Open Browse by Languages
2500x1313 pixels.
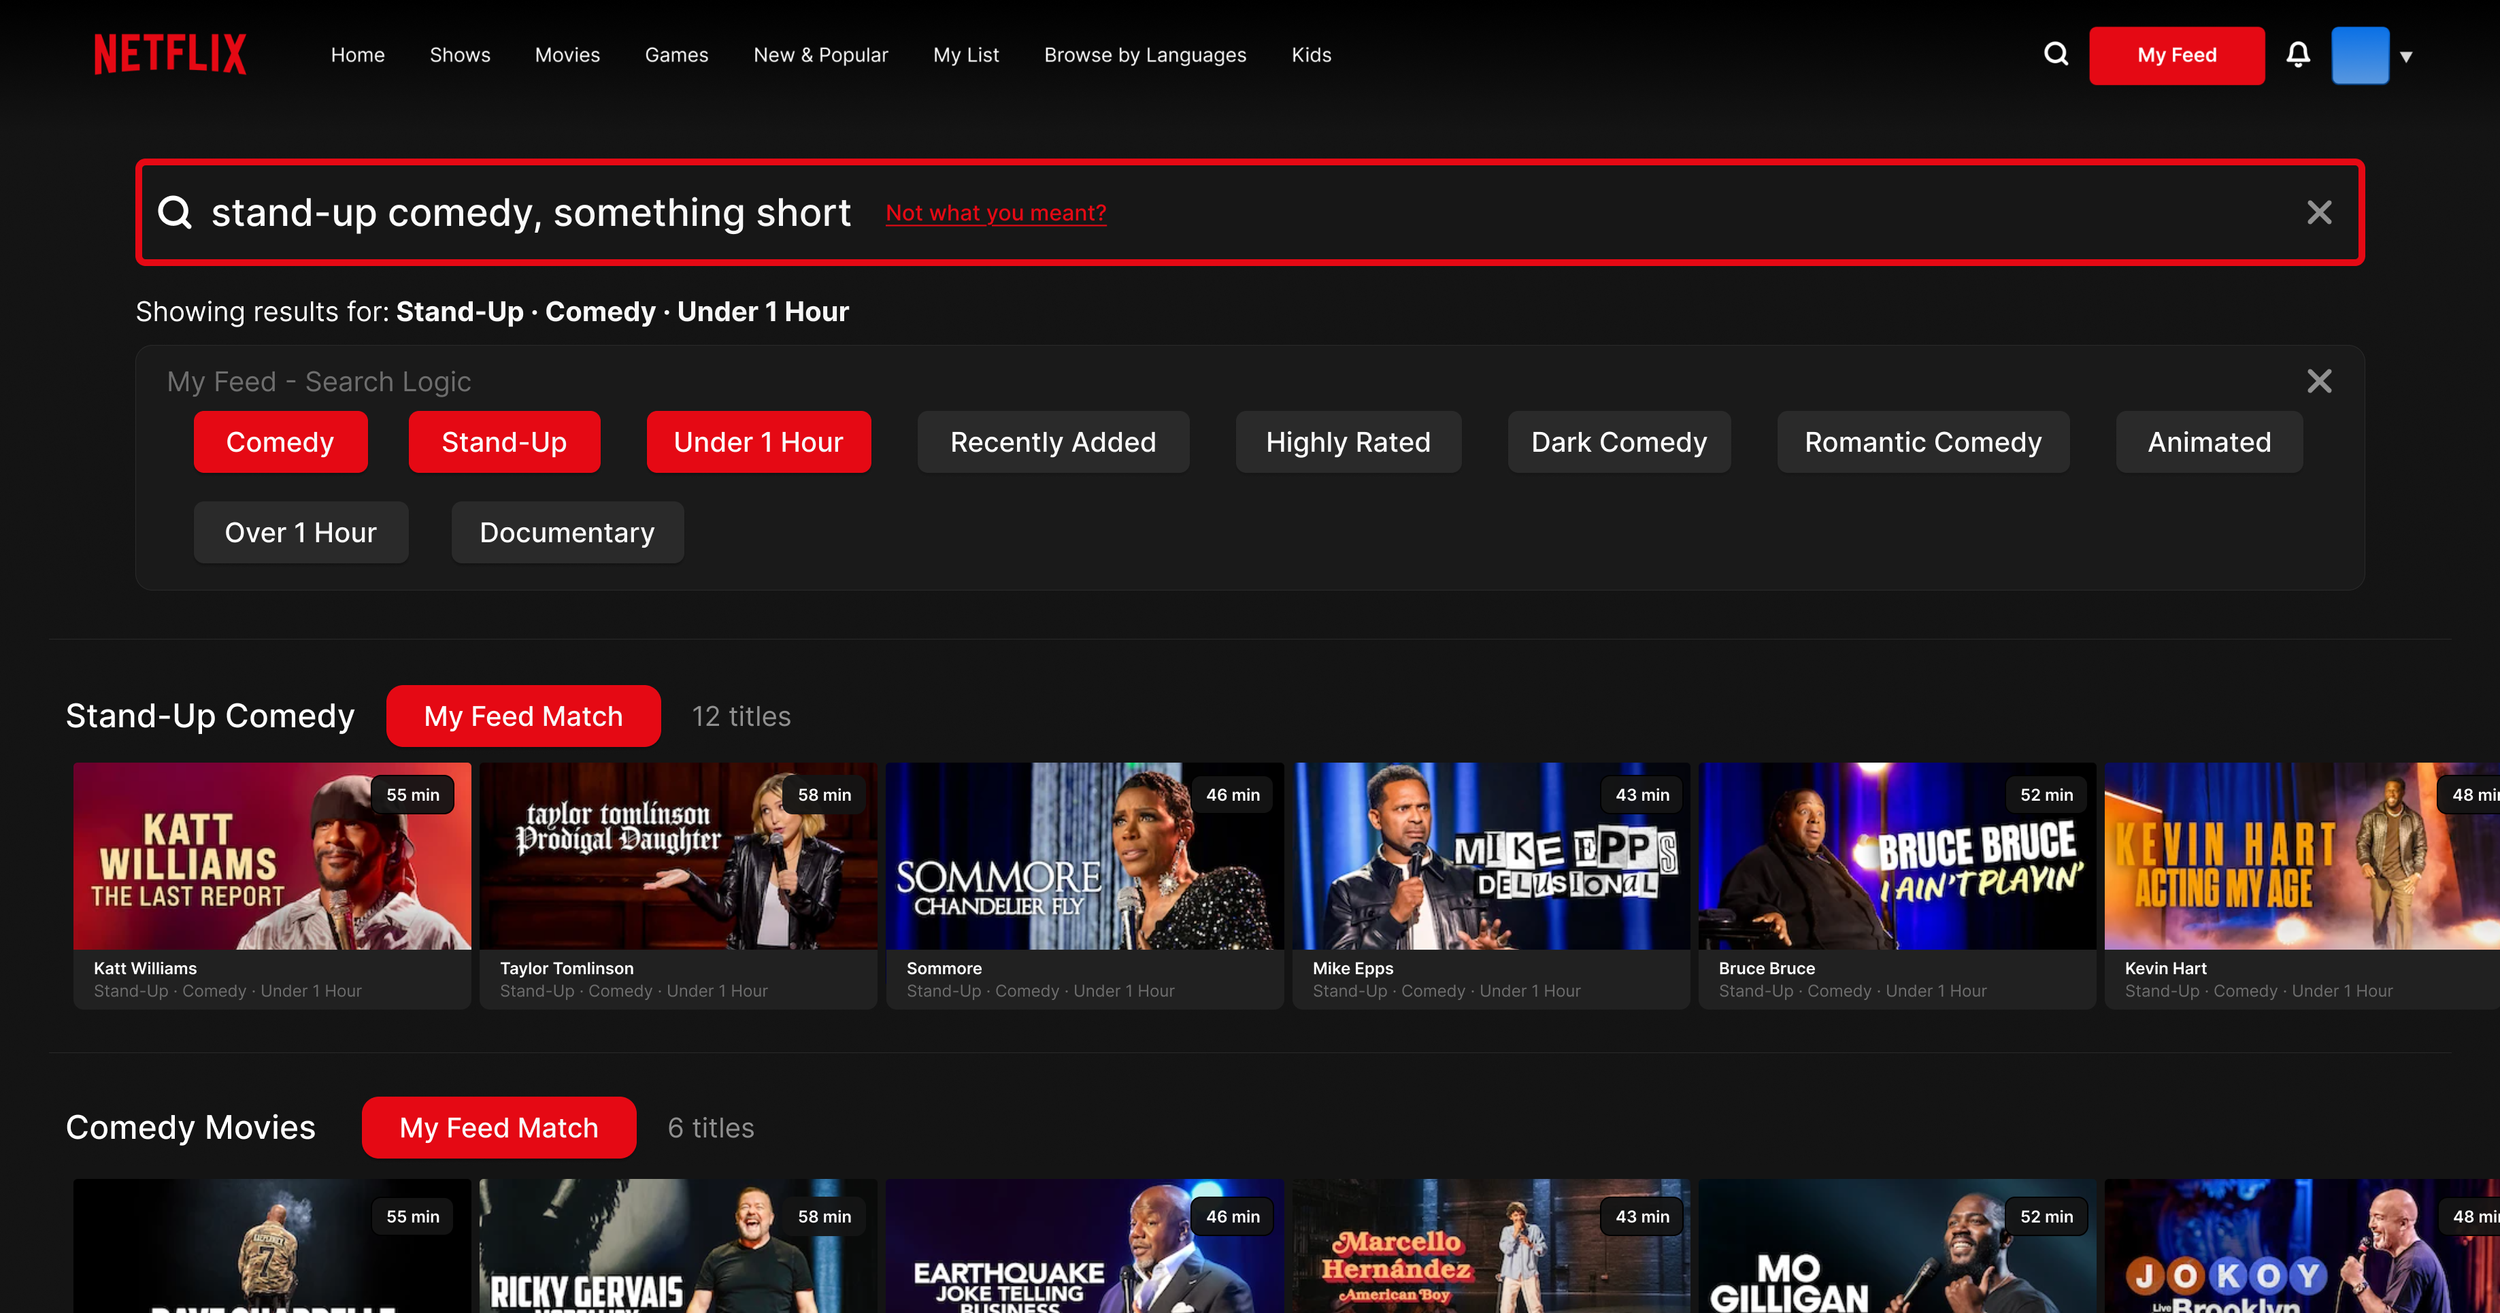1145,55
